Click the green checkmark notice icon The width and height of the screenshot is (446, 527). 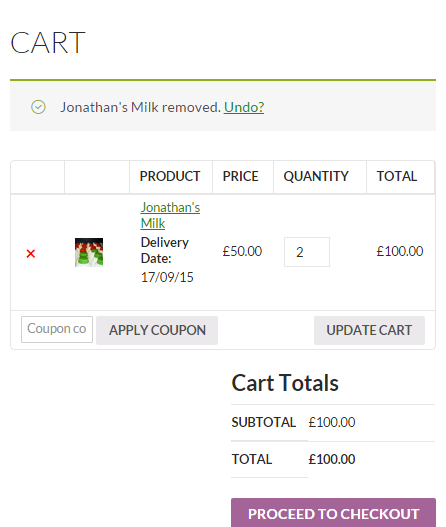click(x=38, y=107)
